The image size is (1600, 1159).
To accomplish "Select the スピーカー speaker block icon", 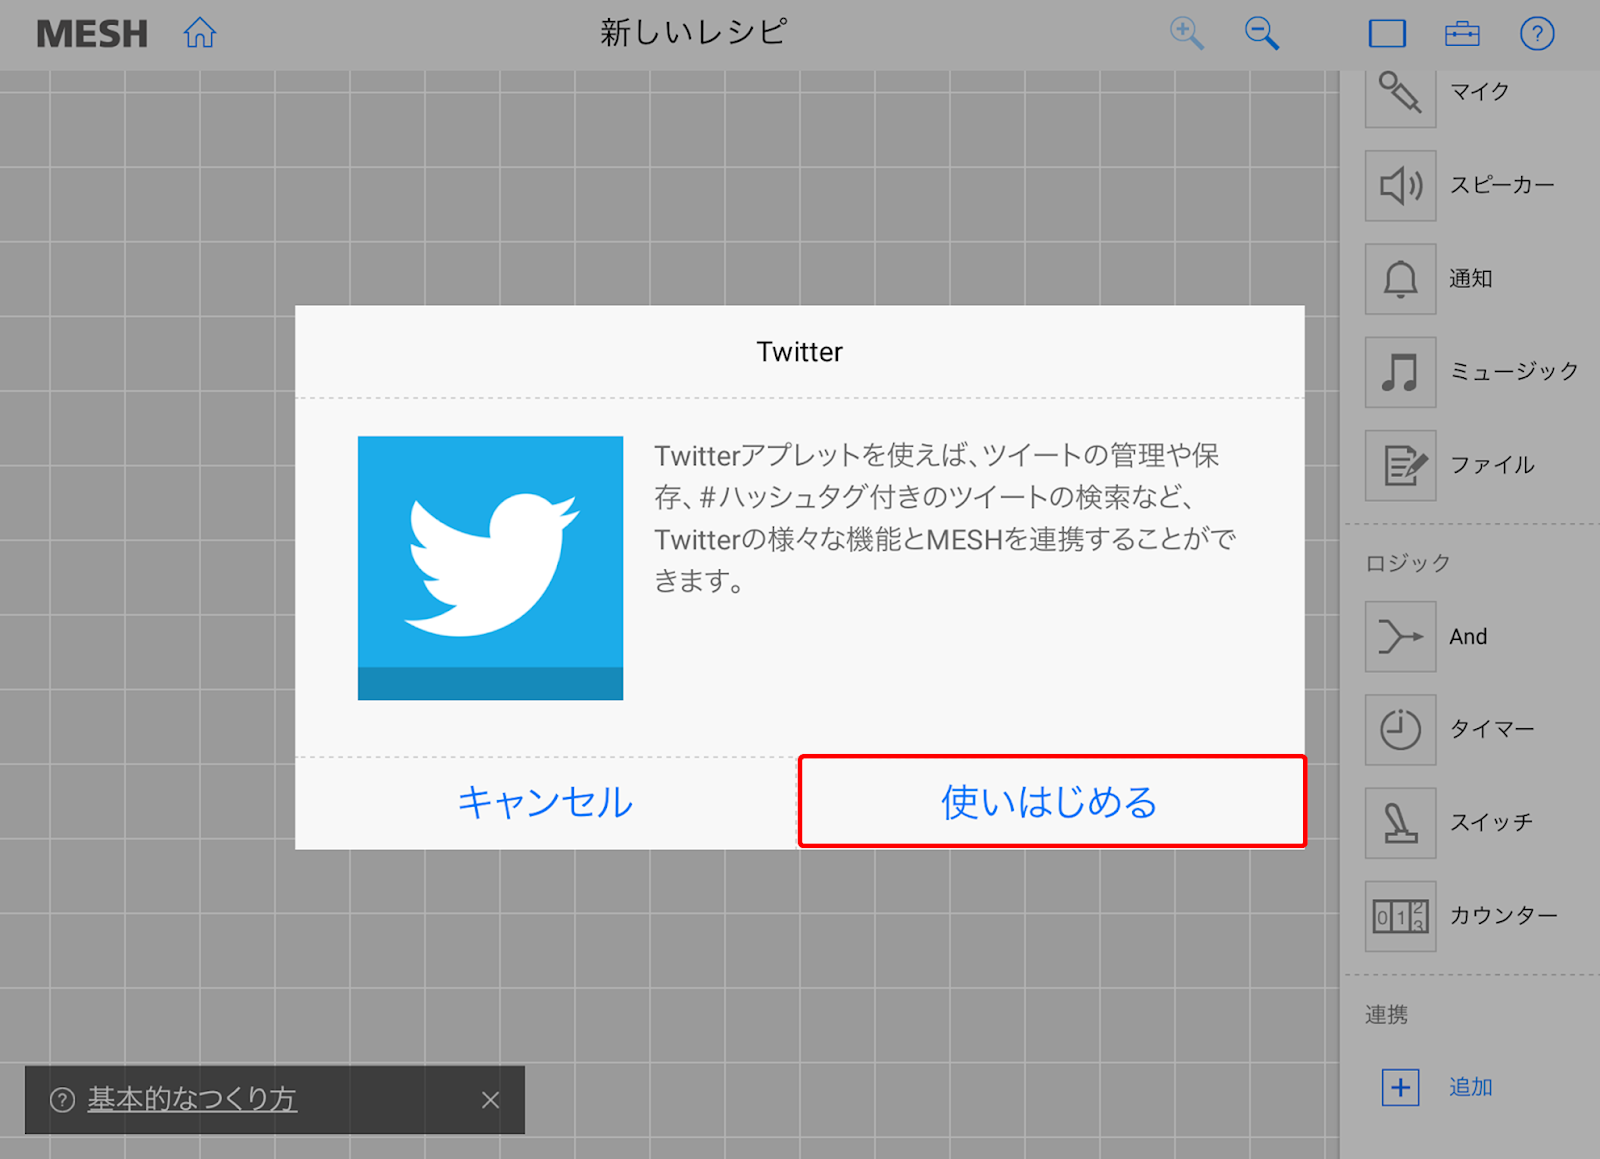I will click(x=1400, y=186).
